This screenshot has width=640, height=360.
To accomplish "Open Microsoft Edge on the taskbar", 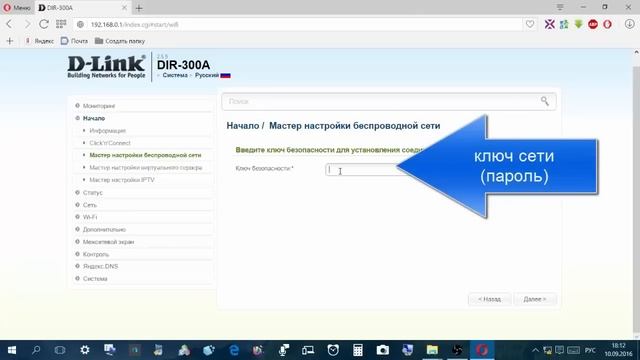I will (x=234, y=350).
